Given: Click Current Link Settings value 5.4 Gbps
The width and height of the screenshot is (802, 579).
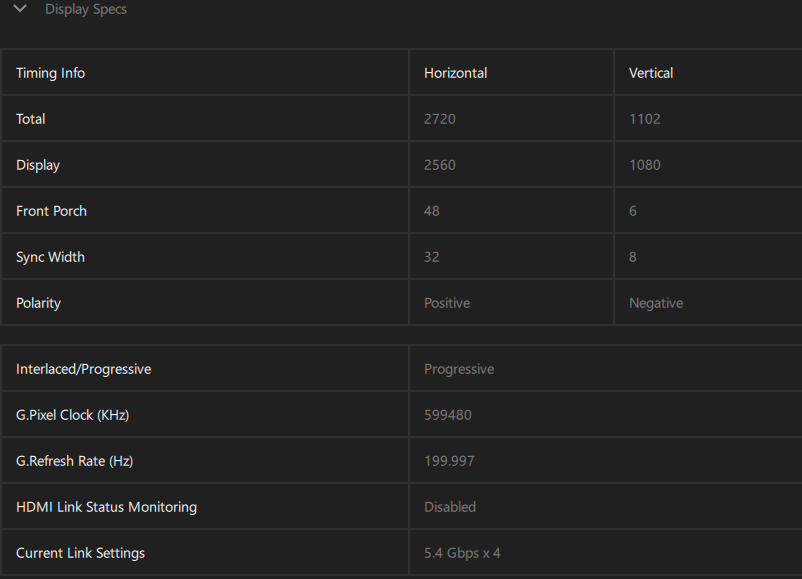Looking at the screenshot, I should pyautogui.click(x=464, y=553).
